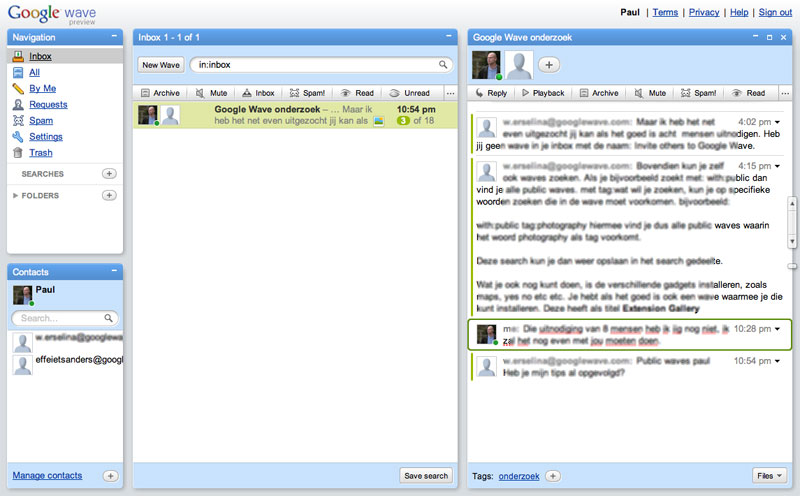Open the 4:15 pm message menu
Viewport: 800px width, 496px height.
click(777, 166)
